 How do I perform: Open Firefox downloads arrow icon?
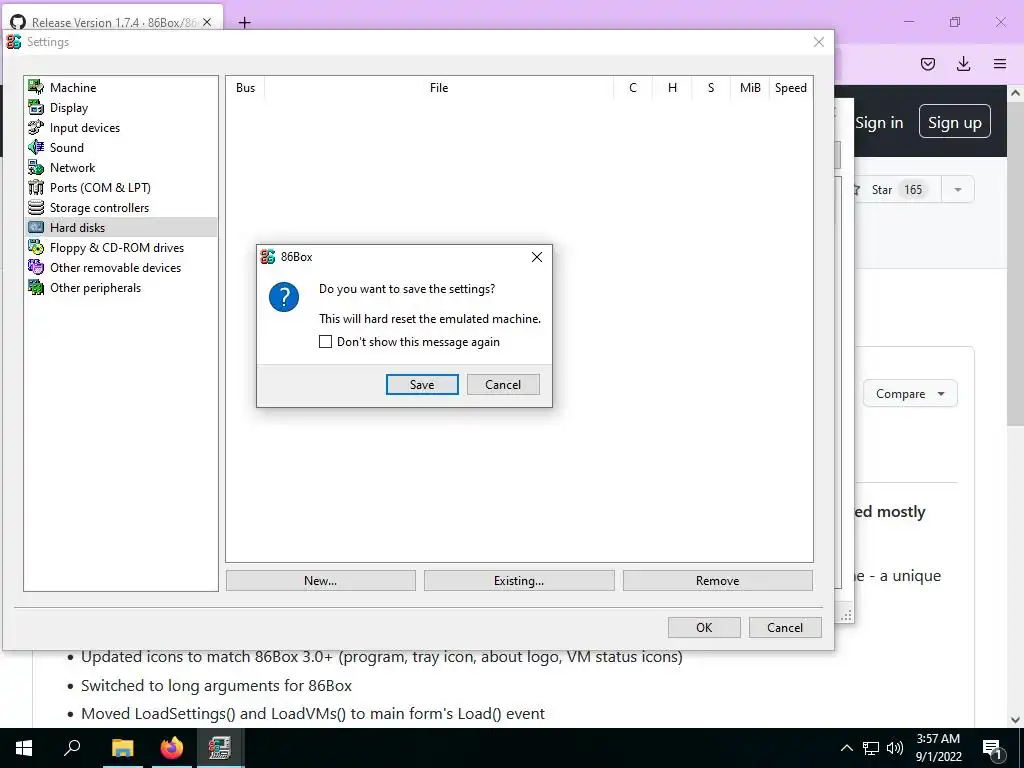pos(963,64)
